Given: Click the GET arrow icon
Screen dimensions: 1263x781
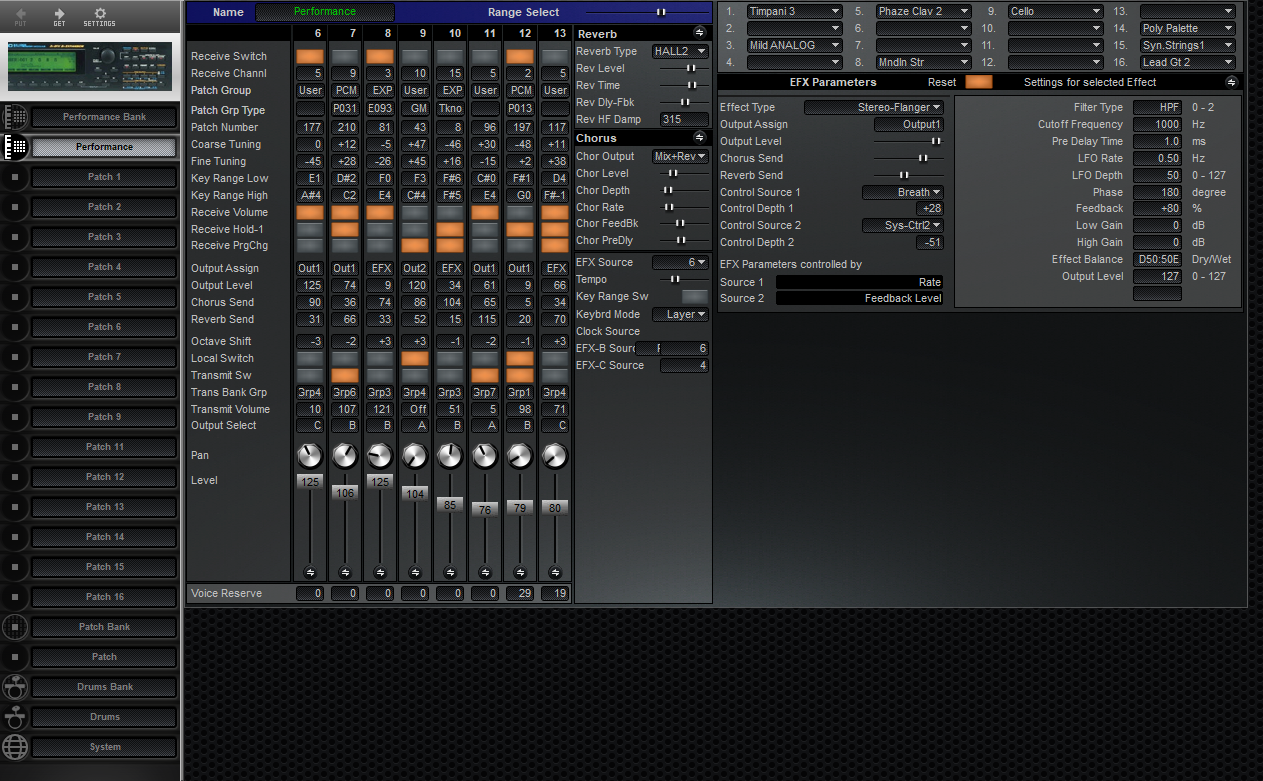Looking at the screenshot, I should coord(59,13).
